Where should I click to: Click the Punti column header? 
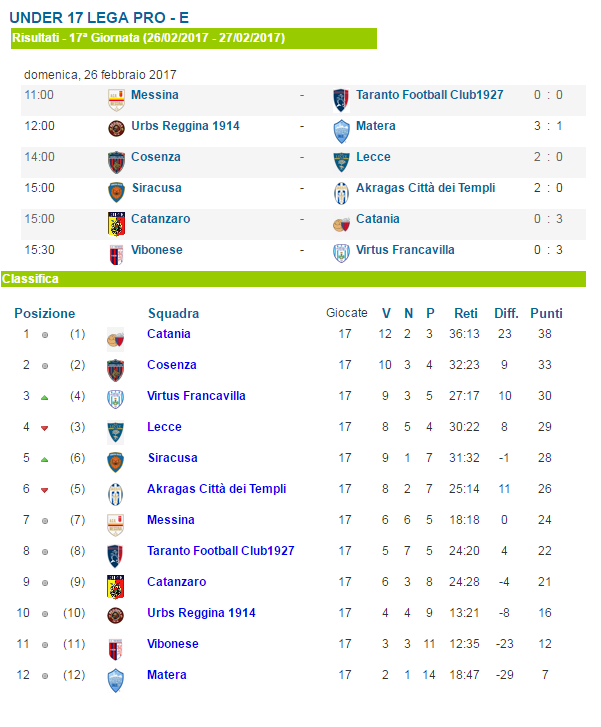click(x=546, y=313)
